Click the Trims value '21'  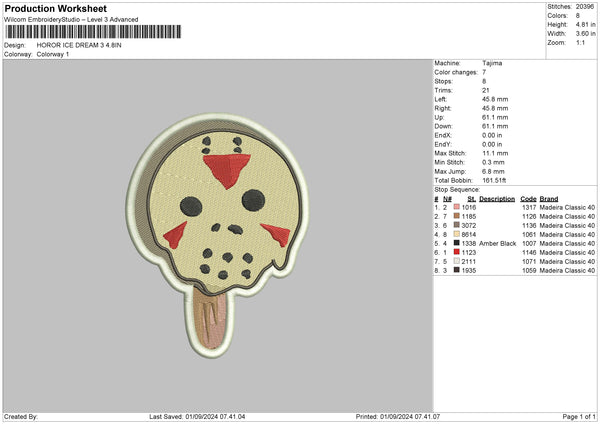click(486, 90)
